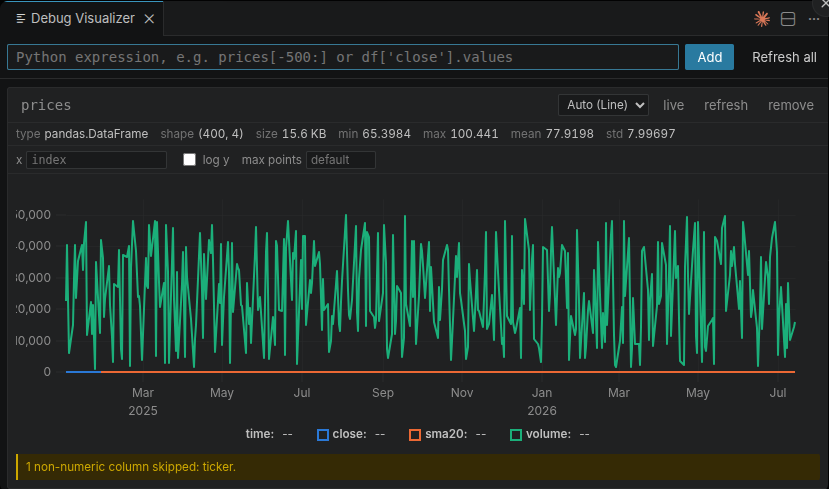Enable the log y checkbox

click(189, 160)
